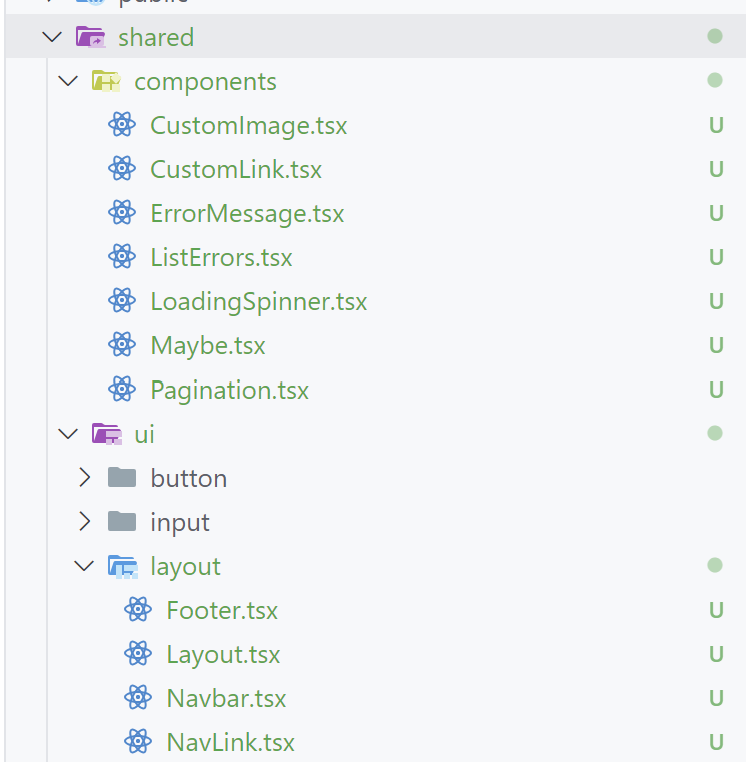Click the untracked U badge on NavLink.tsx
This screenshot has width=746, height=762.
[716, 741]
